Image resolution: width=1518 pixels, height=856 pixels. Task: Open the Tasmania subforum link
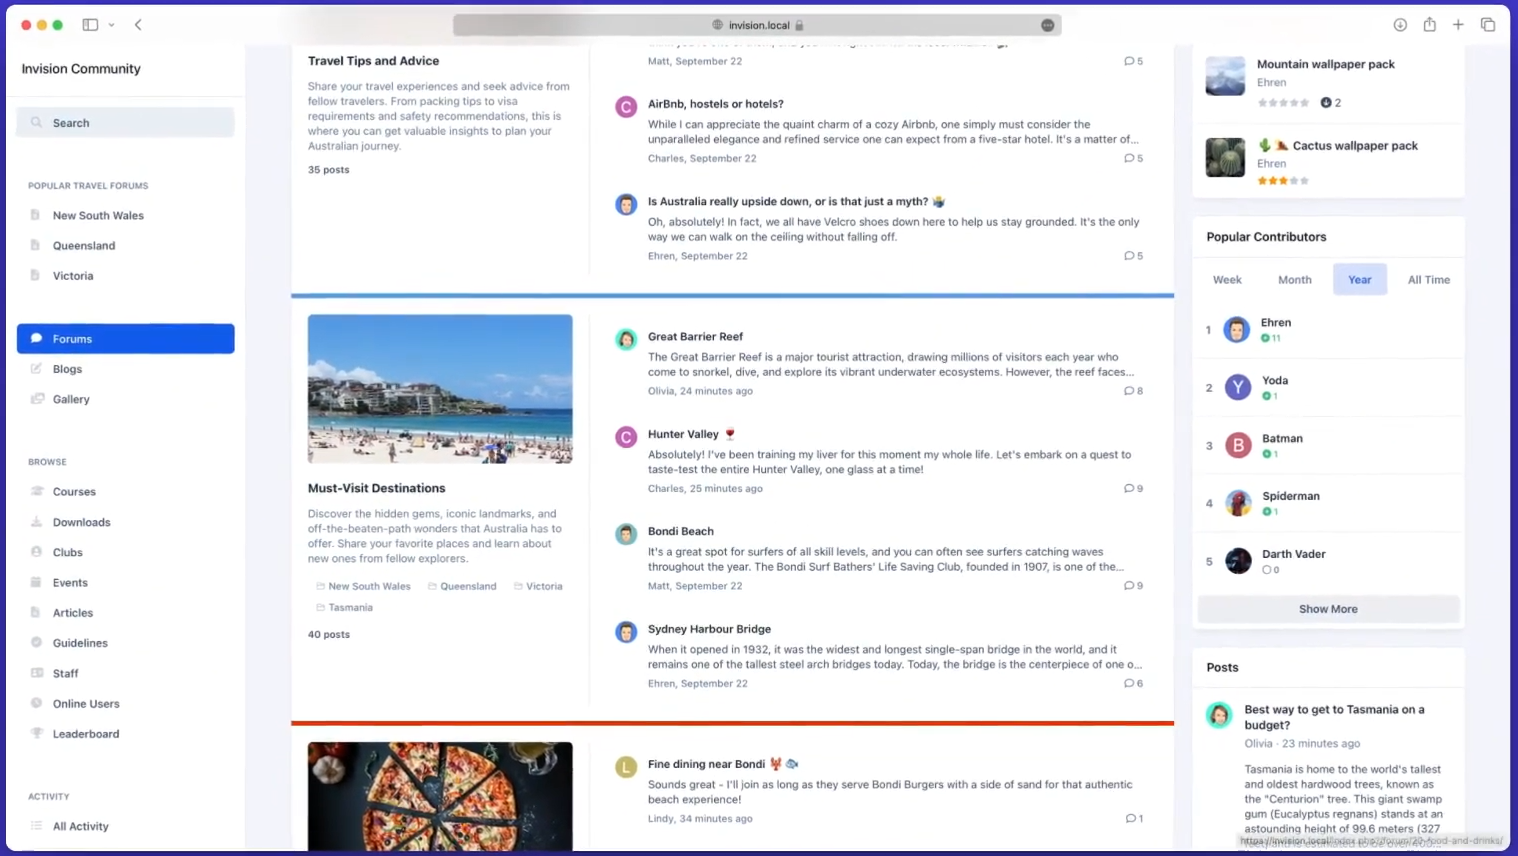click(350, 608)
